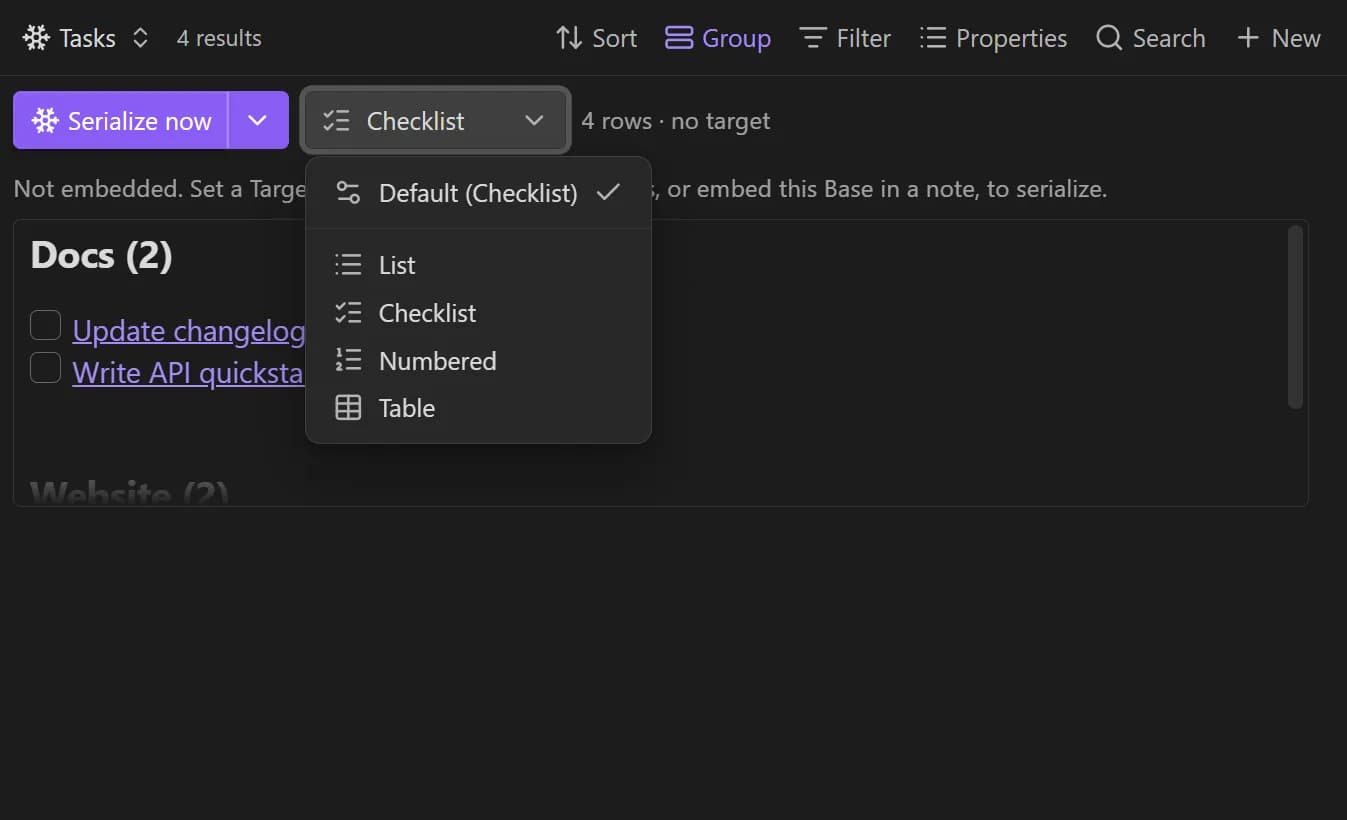1347x820 pixels.
Task: Tick the Update changelog checkbox
Action: tap(45, 326)
